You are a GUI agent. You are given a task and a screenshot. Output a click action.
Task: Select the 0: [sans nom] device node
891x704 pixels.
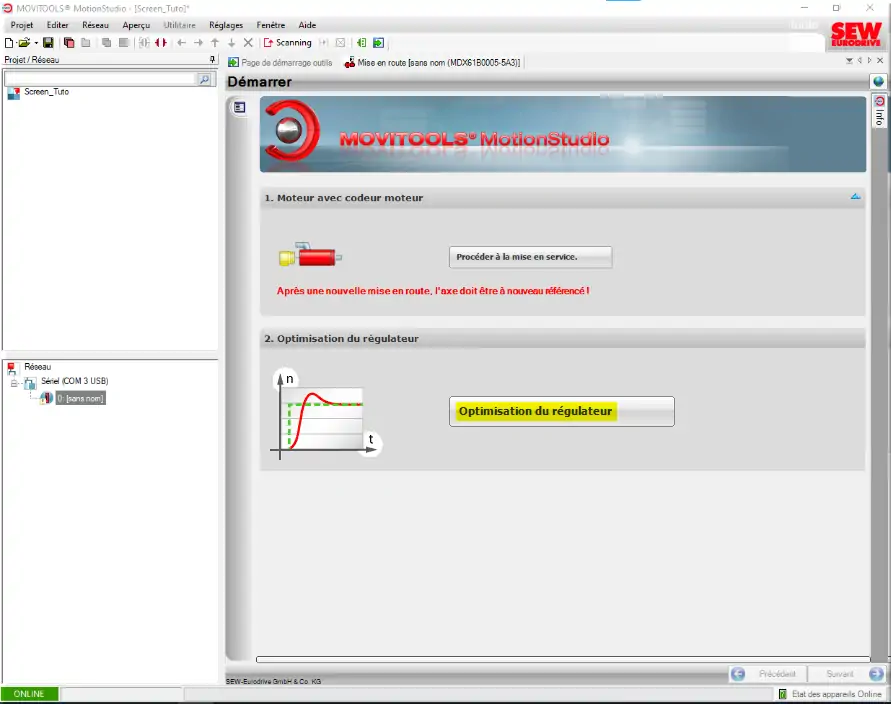79,398
